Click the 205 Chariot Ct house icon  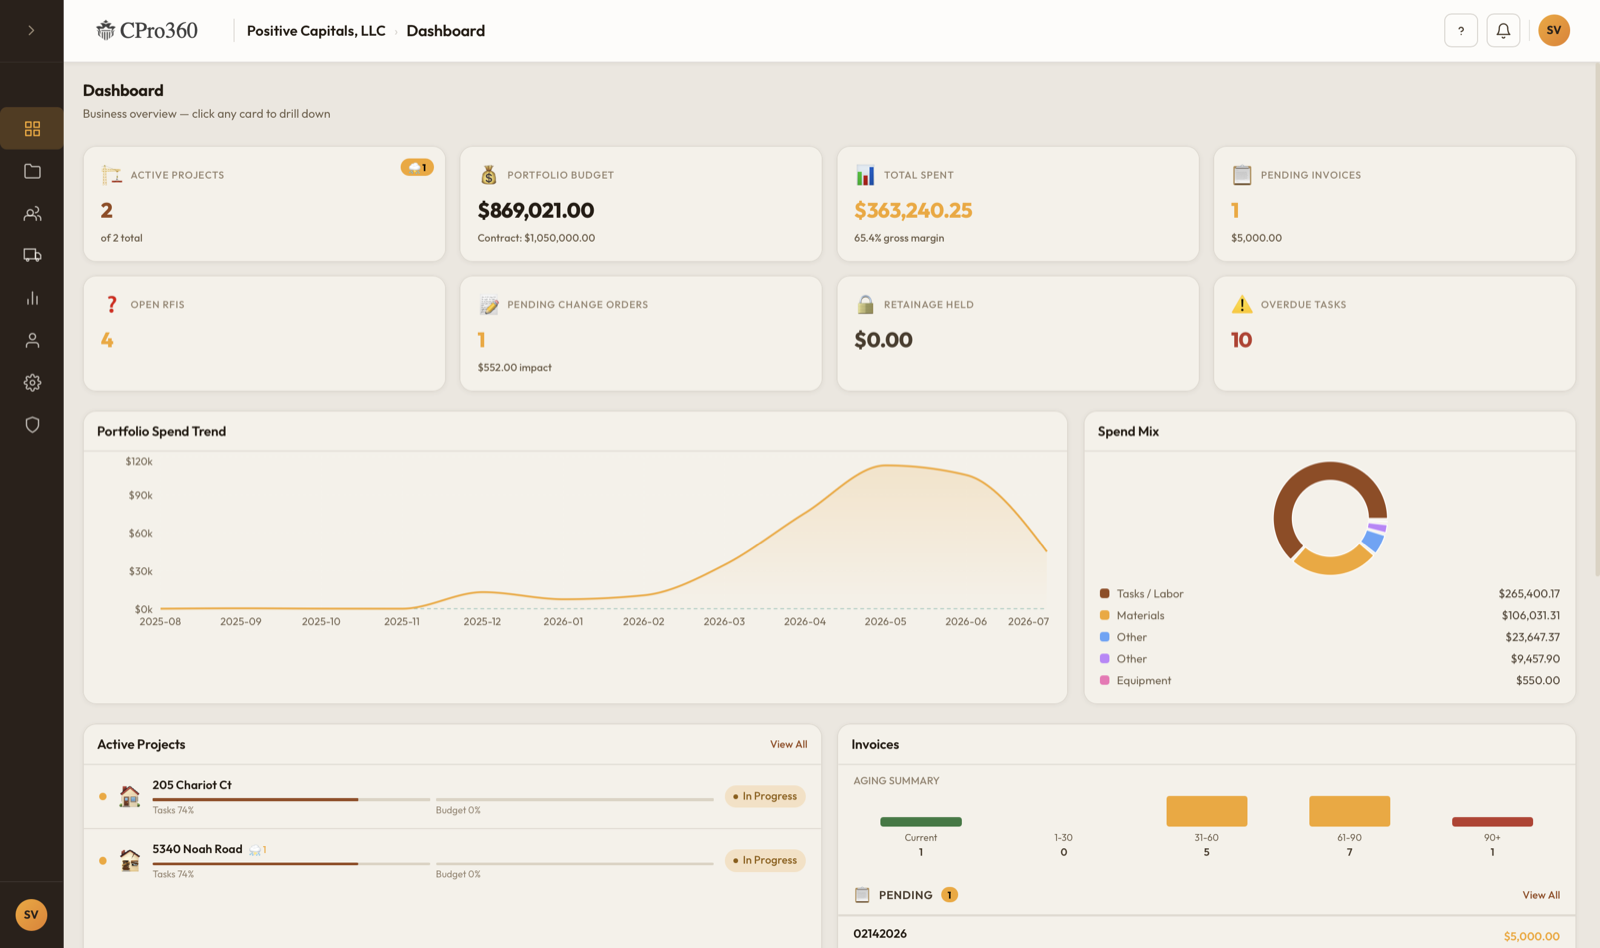[129, 797]
